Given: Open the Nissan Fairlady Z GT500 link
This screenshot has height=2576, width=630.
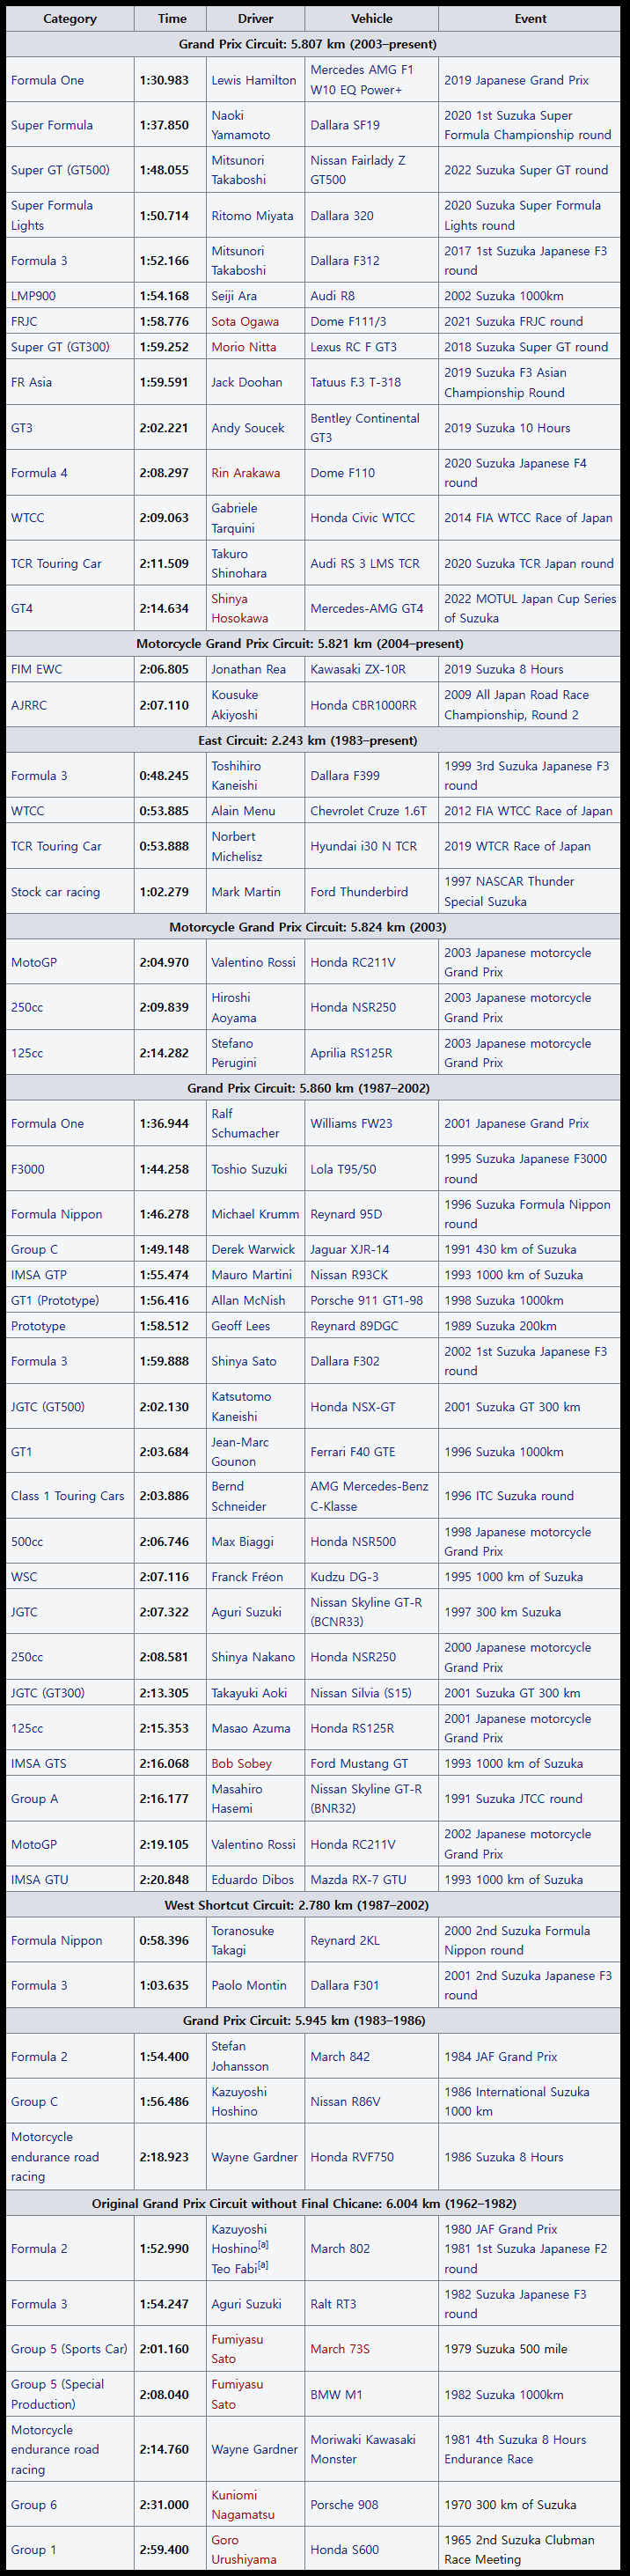Looking at the screenshot, I should point(357,170).
